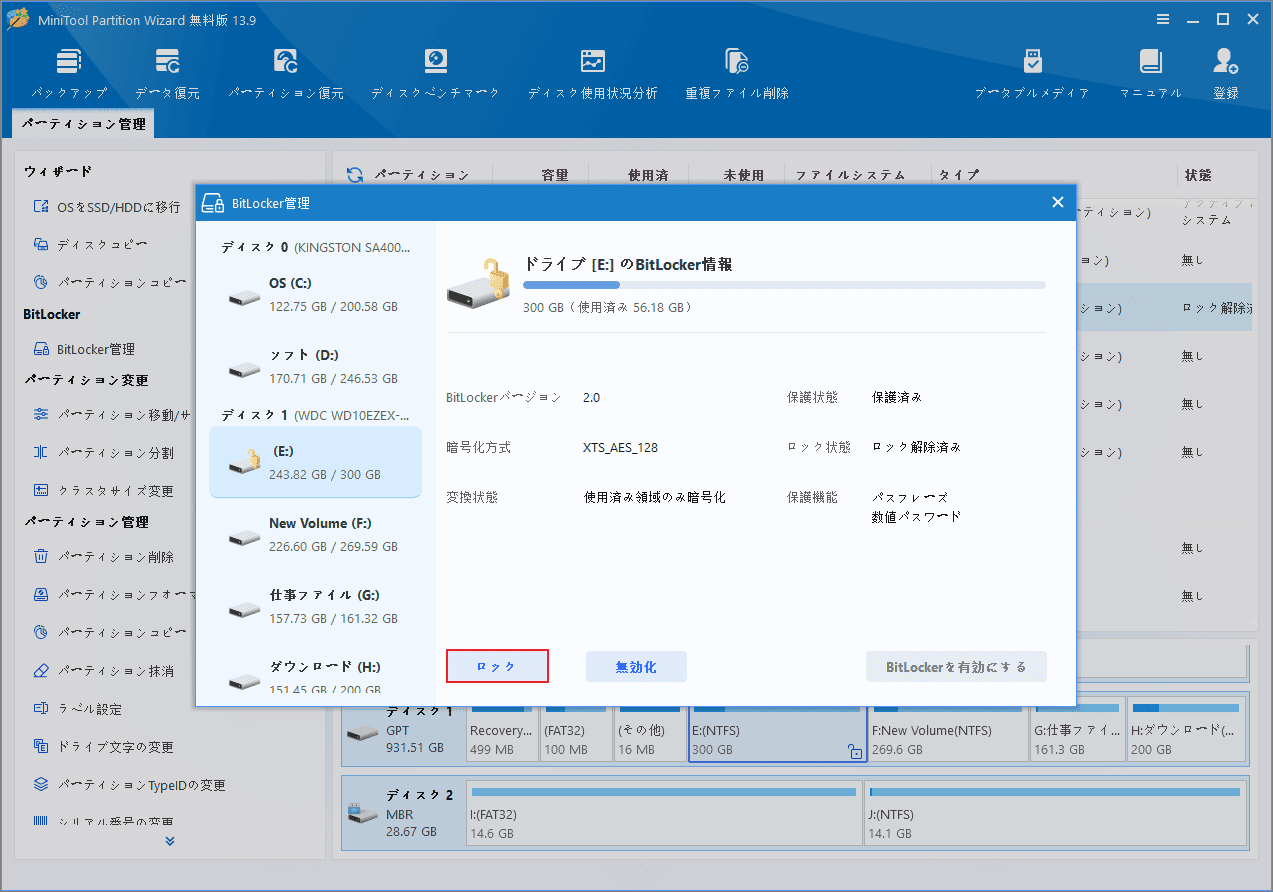Select Split Partition in sidebar

point(103,453)
